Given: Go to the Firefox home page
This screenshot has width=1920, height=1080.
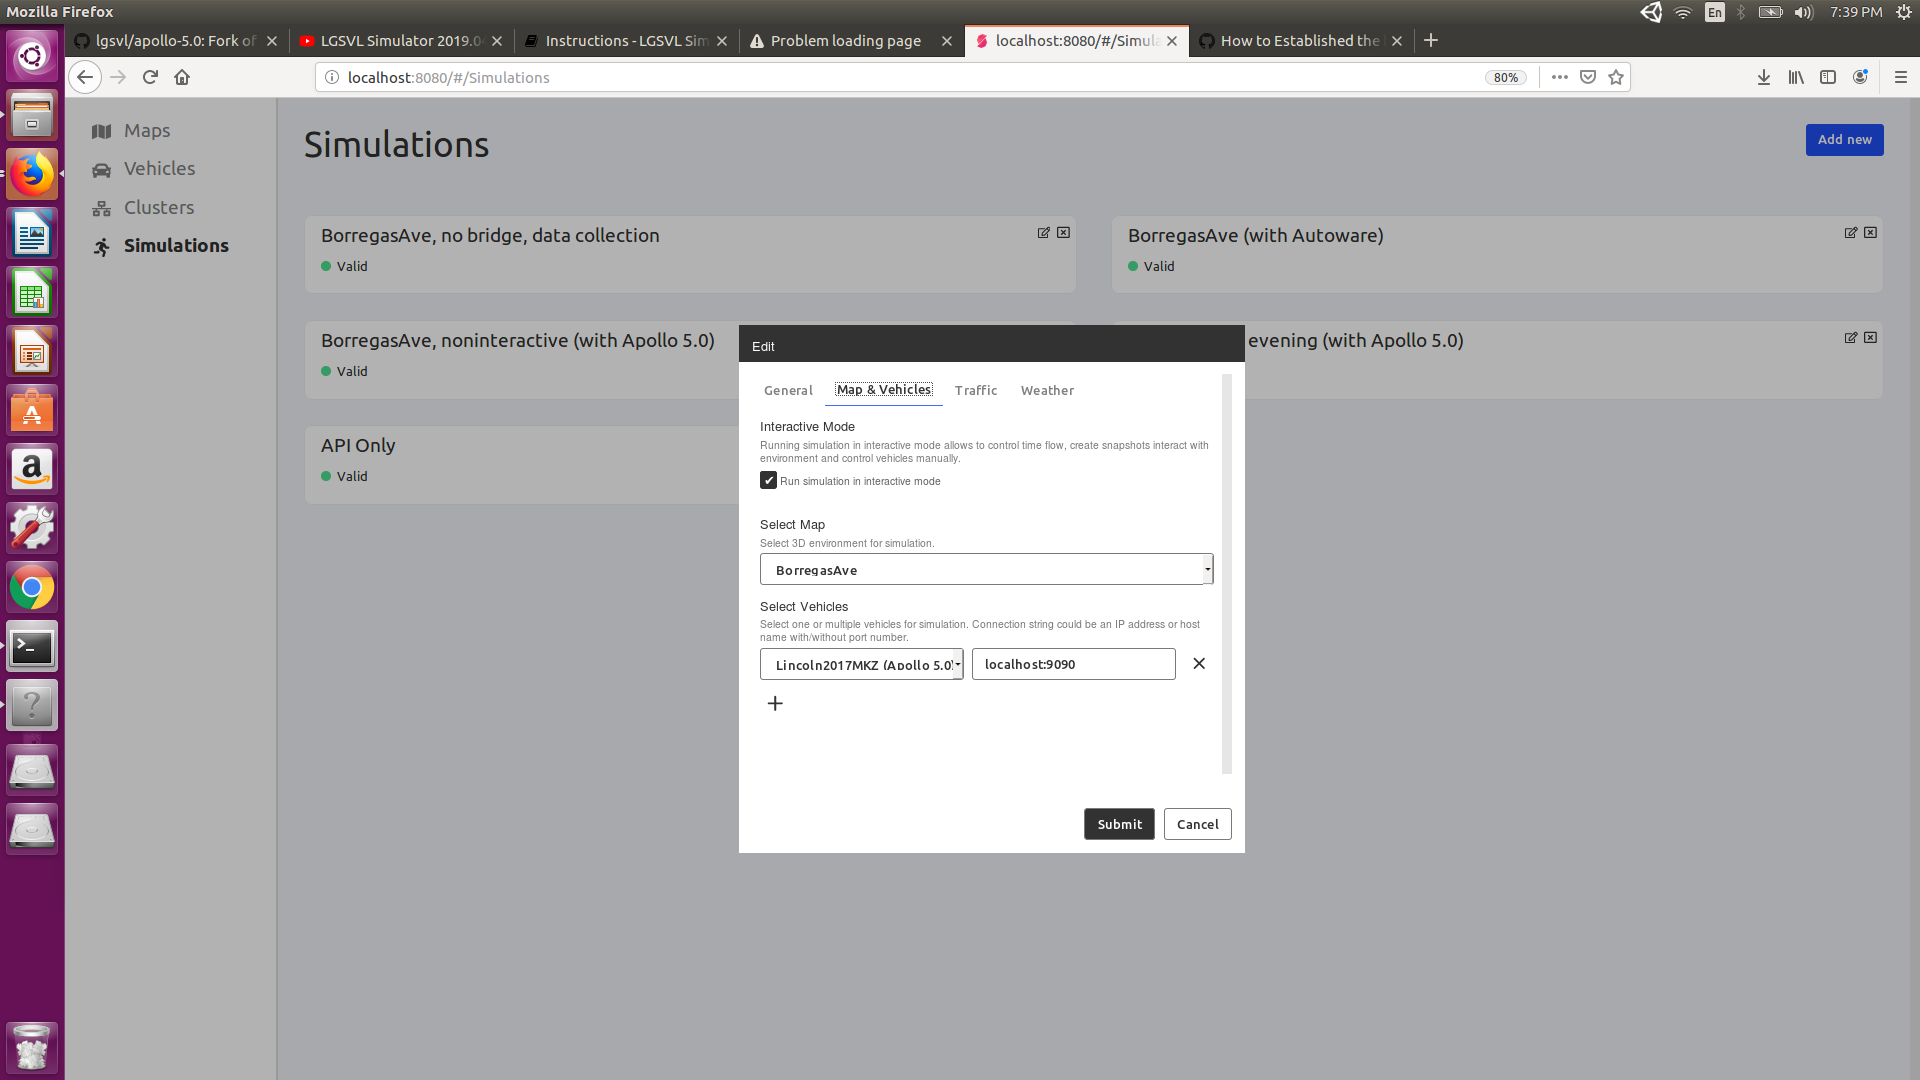Looking at the screenshot, I should pos(182,77).
